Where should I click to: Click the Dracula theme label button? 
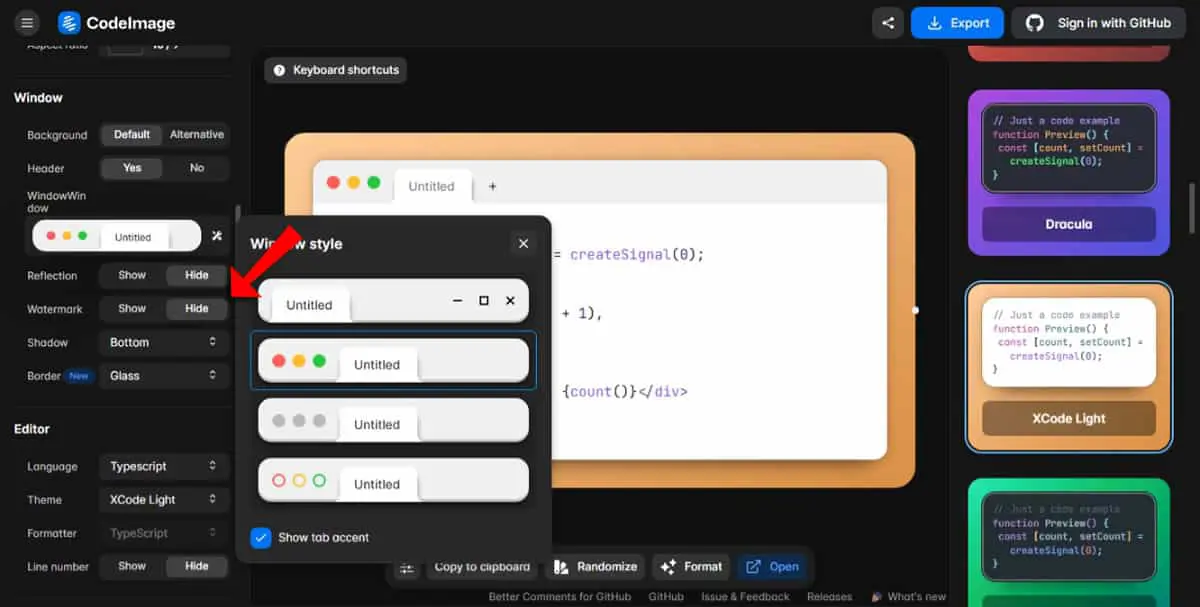tap(1069, 224)
